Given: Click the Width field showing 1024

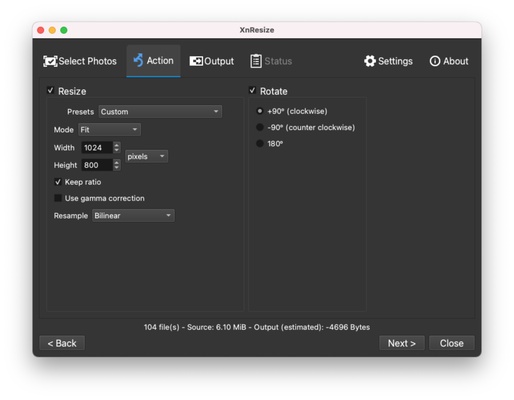Looking at the screenshot, I should point(97,148).
